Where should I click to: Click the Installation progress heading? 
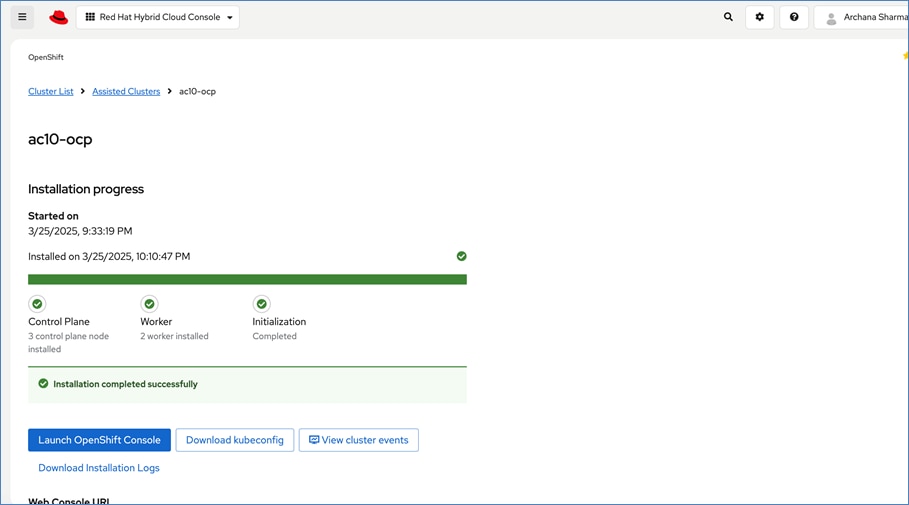coord(86,189)
